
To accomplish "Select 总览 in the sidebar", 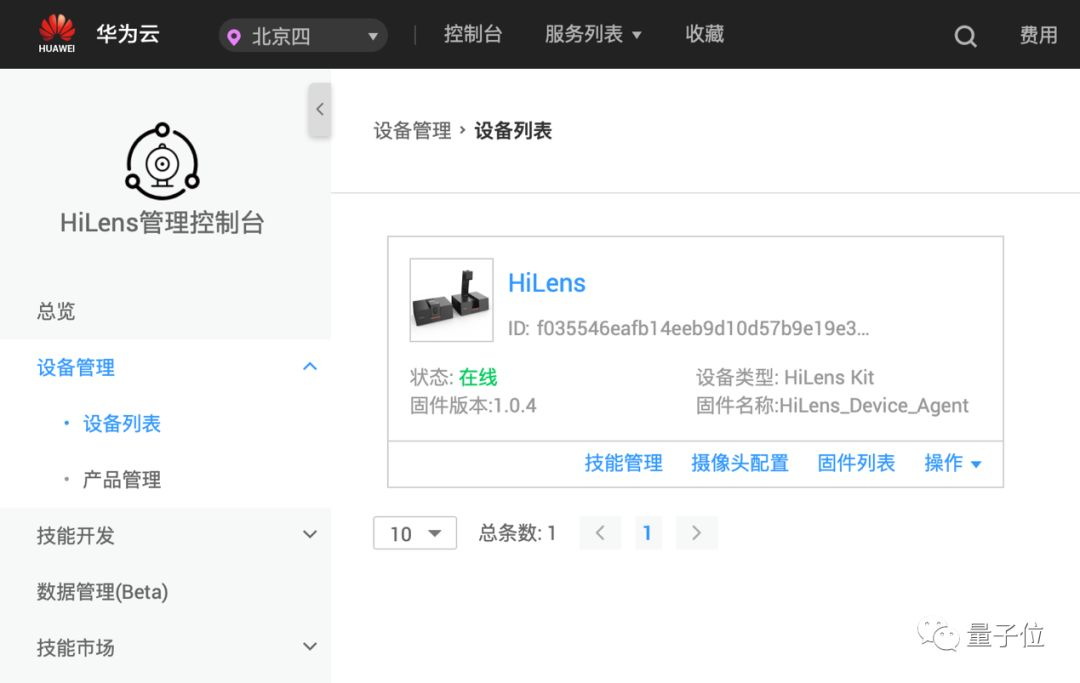I will (56, 311).
